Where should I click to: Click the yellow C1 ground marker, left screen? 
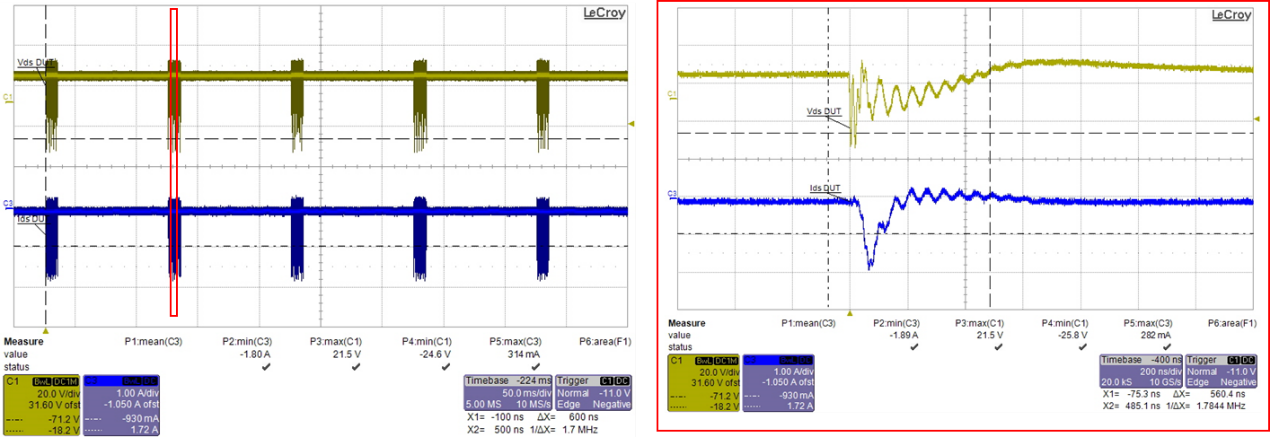pos(8,97)
